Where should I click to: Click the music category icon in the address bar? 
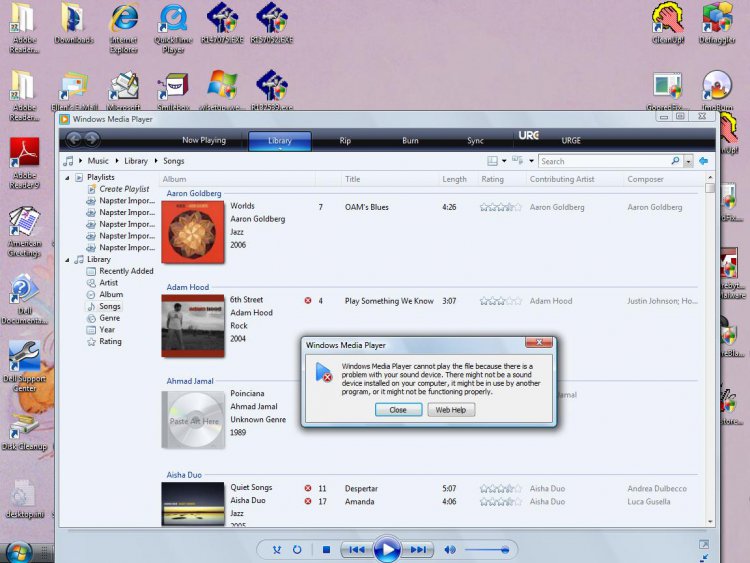[69, 161]
